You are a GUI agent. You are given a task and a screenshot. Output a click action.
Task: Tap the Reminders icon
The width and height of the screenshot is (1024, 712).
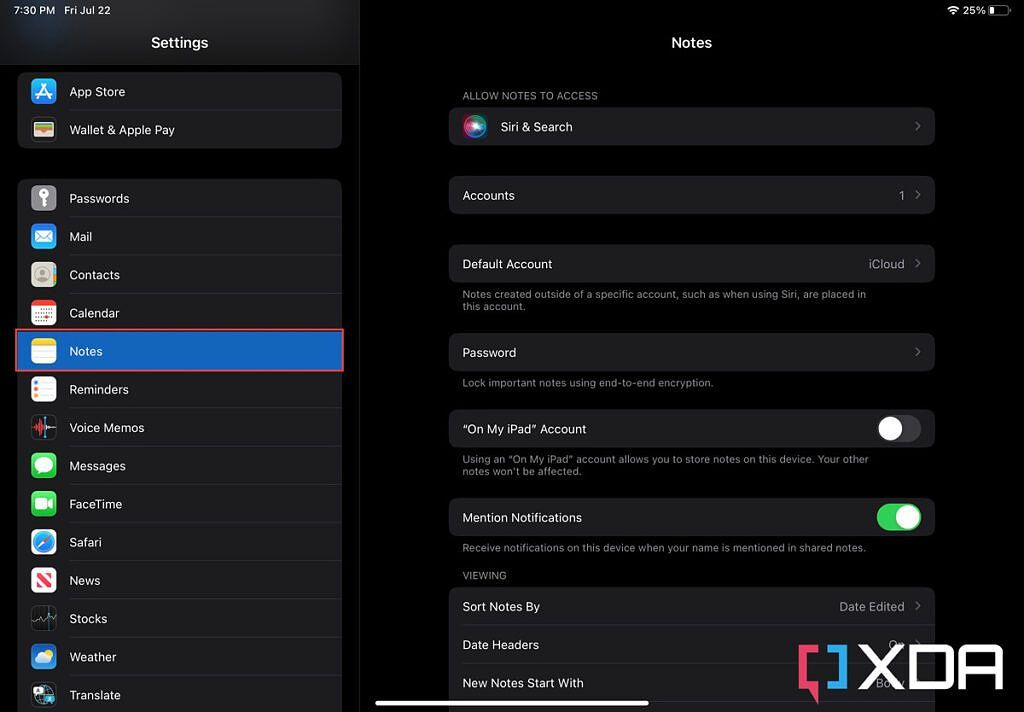pos(44,389)
